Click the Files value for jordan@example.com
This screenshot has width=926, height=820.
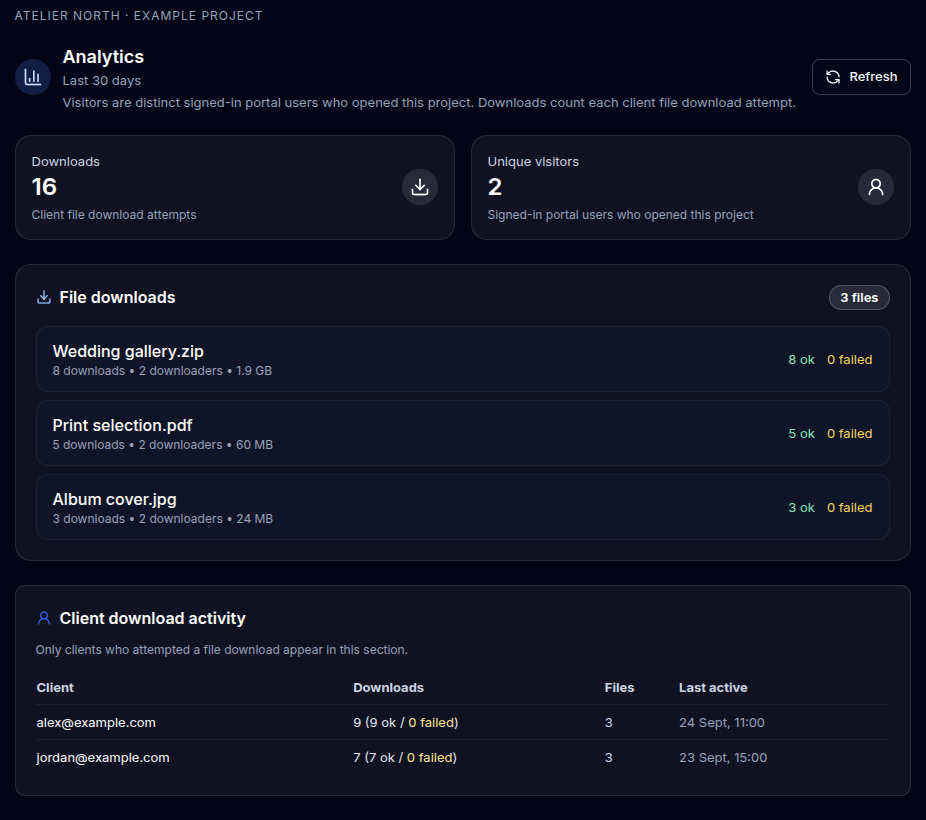(x=608, y=757)
